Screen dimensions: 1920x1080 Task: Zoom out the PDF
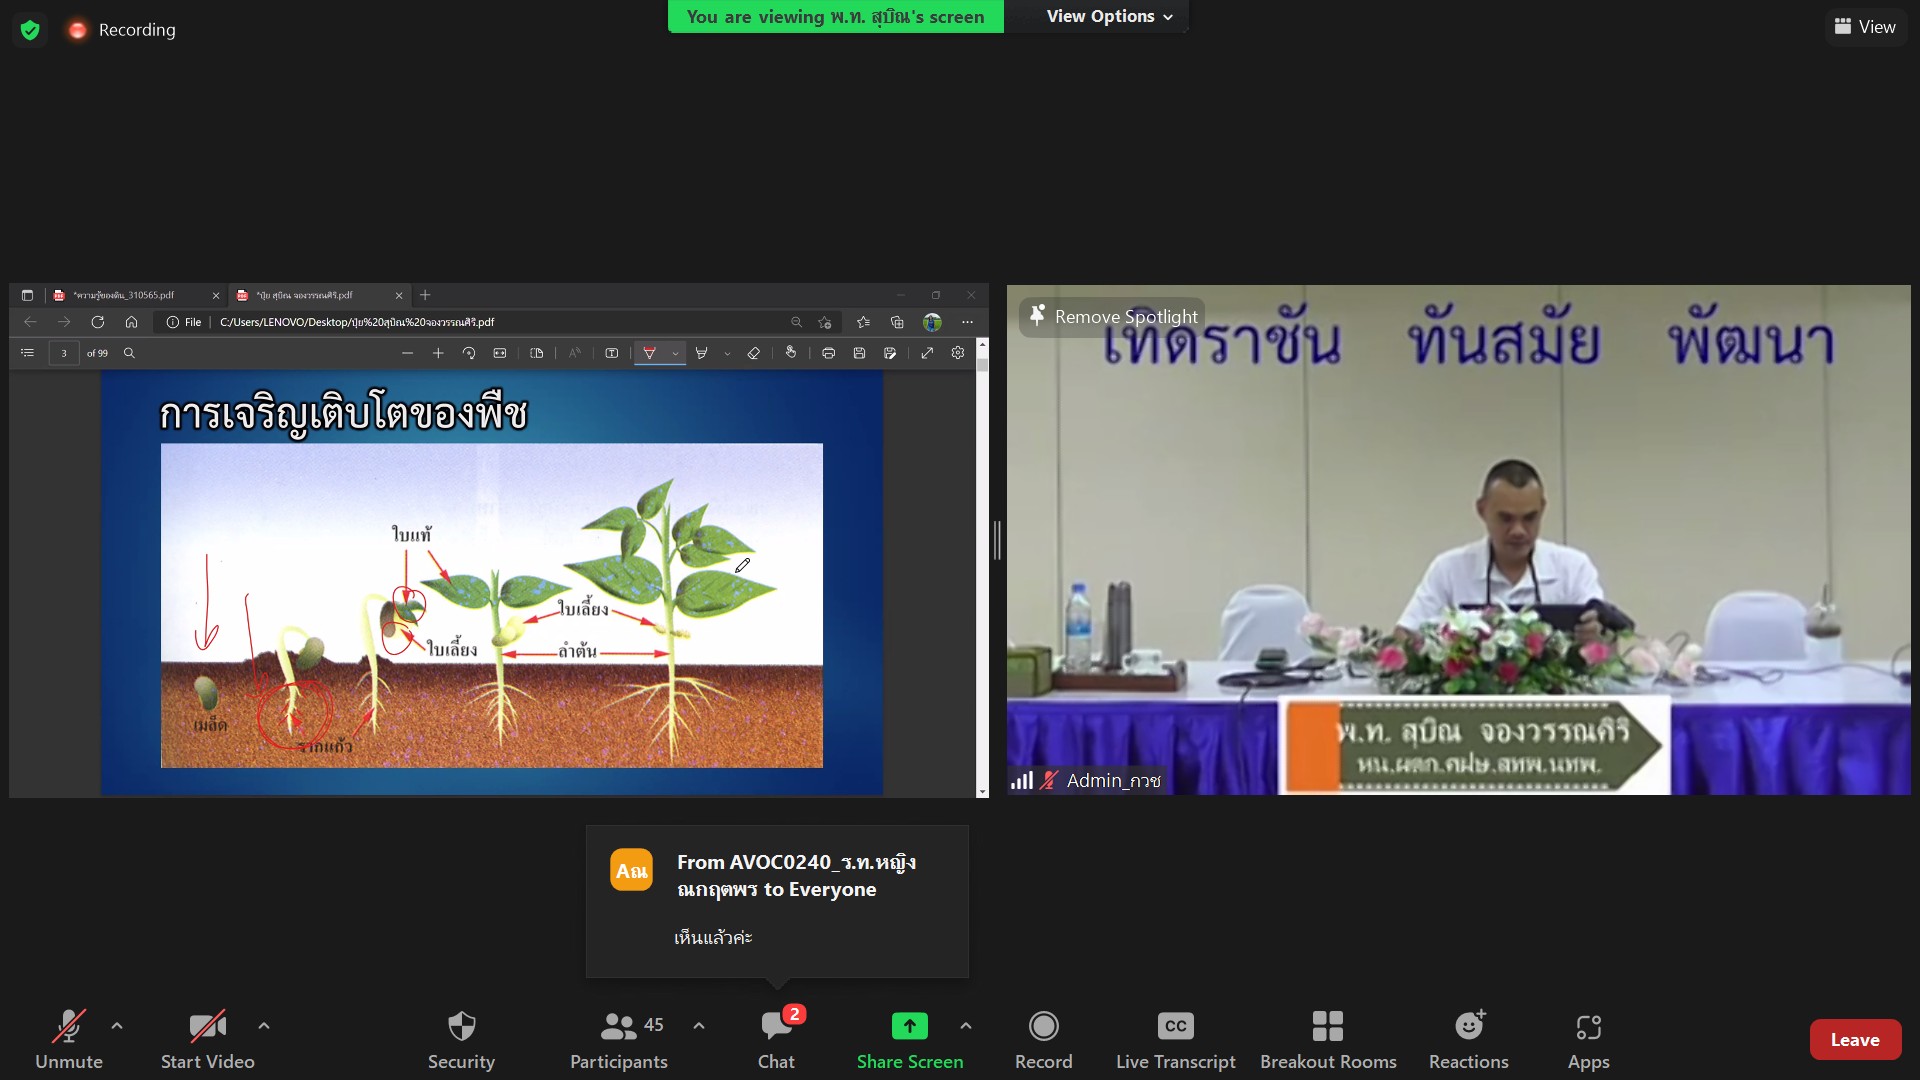click(x=407, y=353)
